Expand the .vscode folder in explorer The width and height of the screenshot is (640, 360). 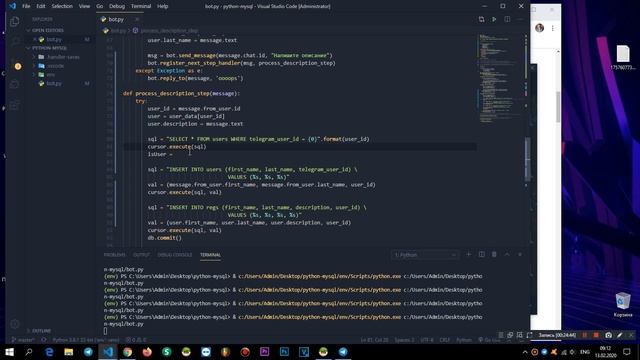pos(55,66)
